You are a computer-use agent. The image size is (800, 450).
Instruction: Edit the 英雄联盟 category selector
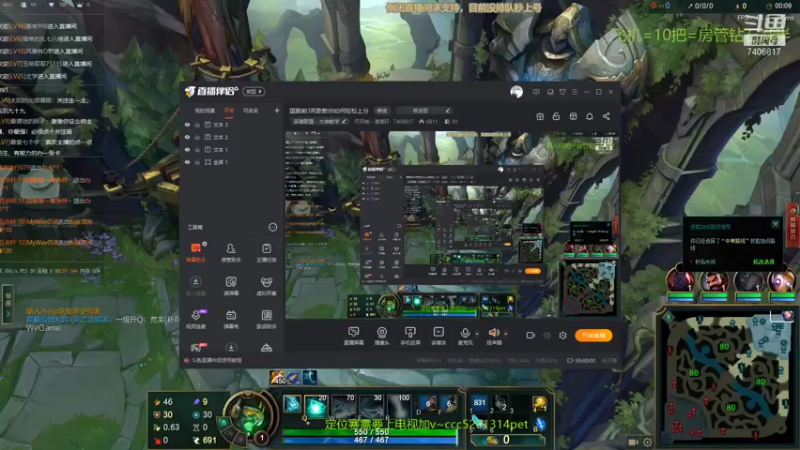coord(319,121)
